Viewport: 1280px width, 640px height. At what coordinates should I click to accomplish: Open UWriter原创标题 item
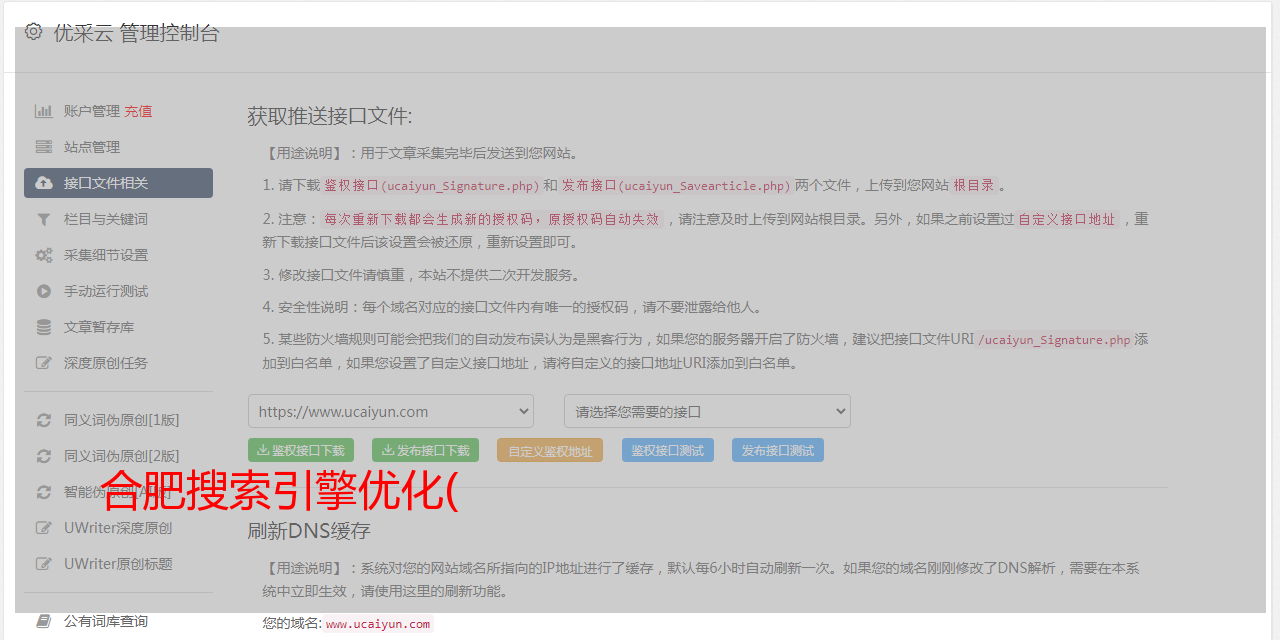(118, 564)
